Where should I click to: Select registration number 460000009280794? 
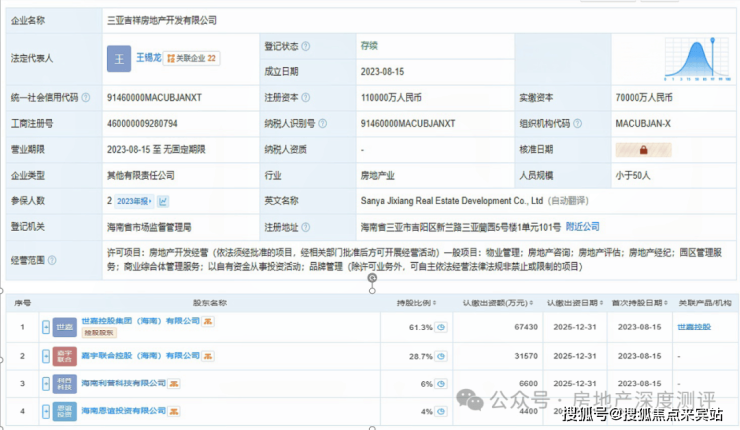pos(142,124)
